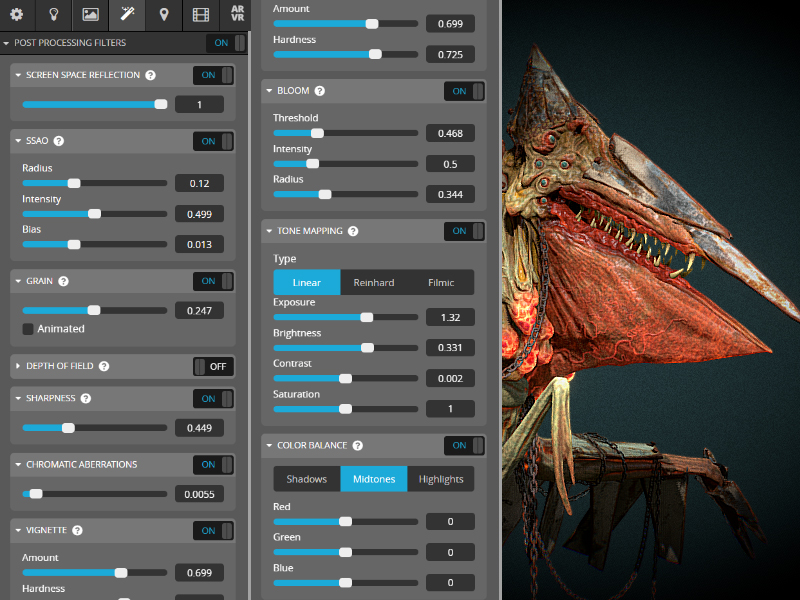Turn off the SSAO toggle
This screenshot has width=800, height=600.
(213, 141)
